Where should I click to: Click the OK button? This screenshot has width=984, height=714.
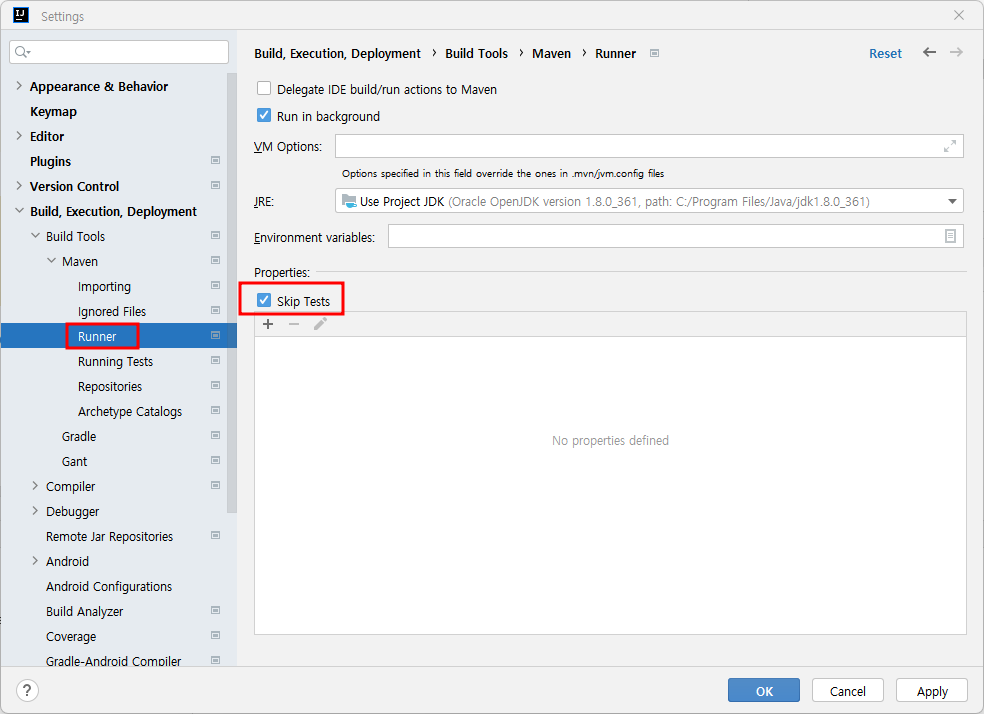click(764, 691)
